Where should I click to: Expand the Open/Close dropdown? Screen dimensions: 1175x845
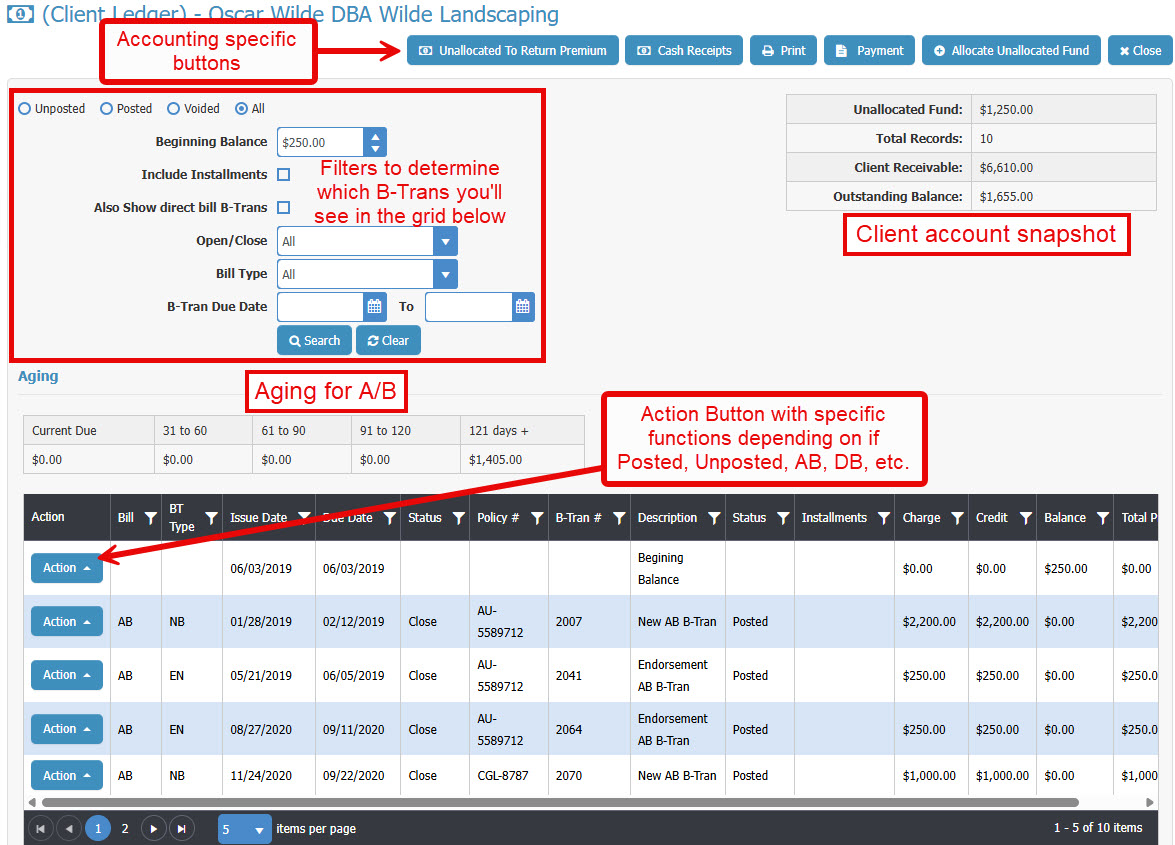pyautogui.click(x=445, y=241)
